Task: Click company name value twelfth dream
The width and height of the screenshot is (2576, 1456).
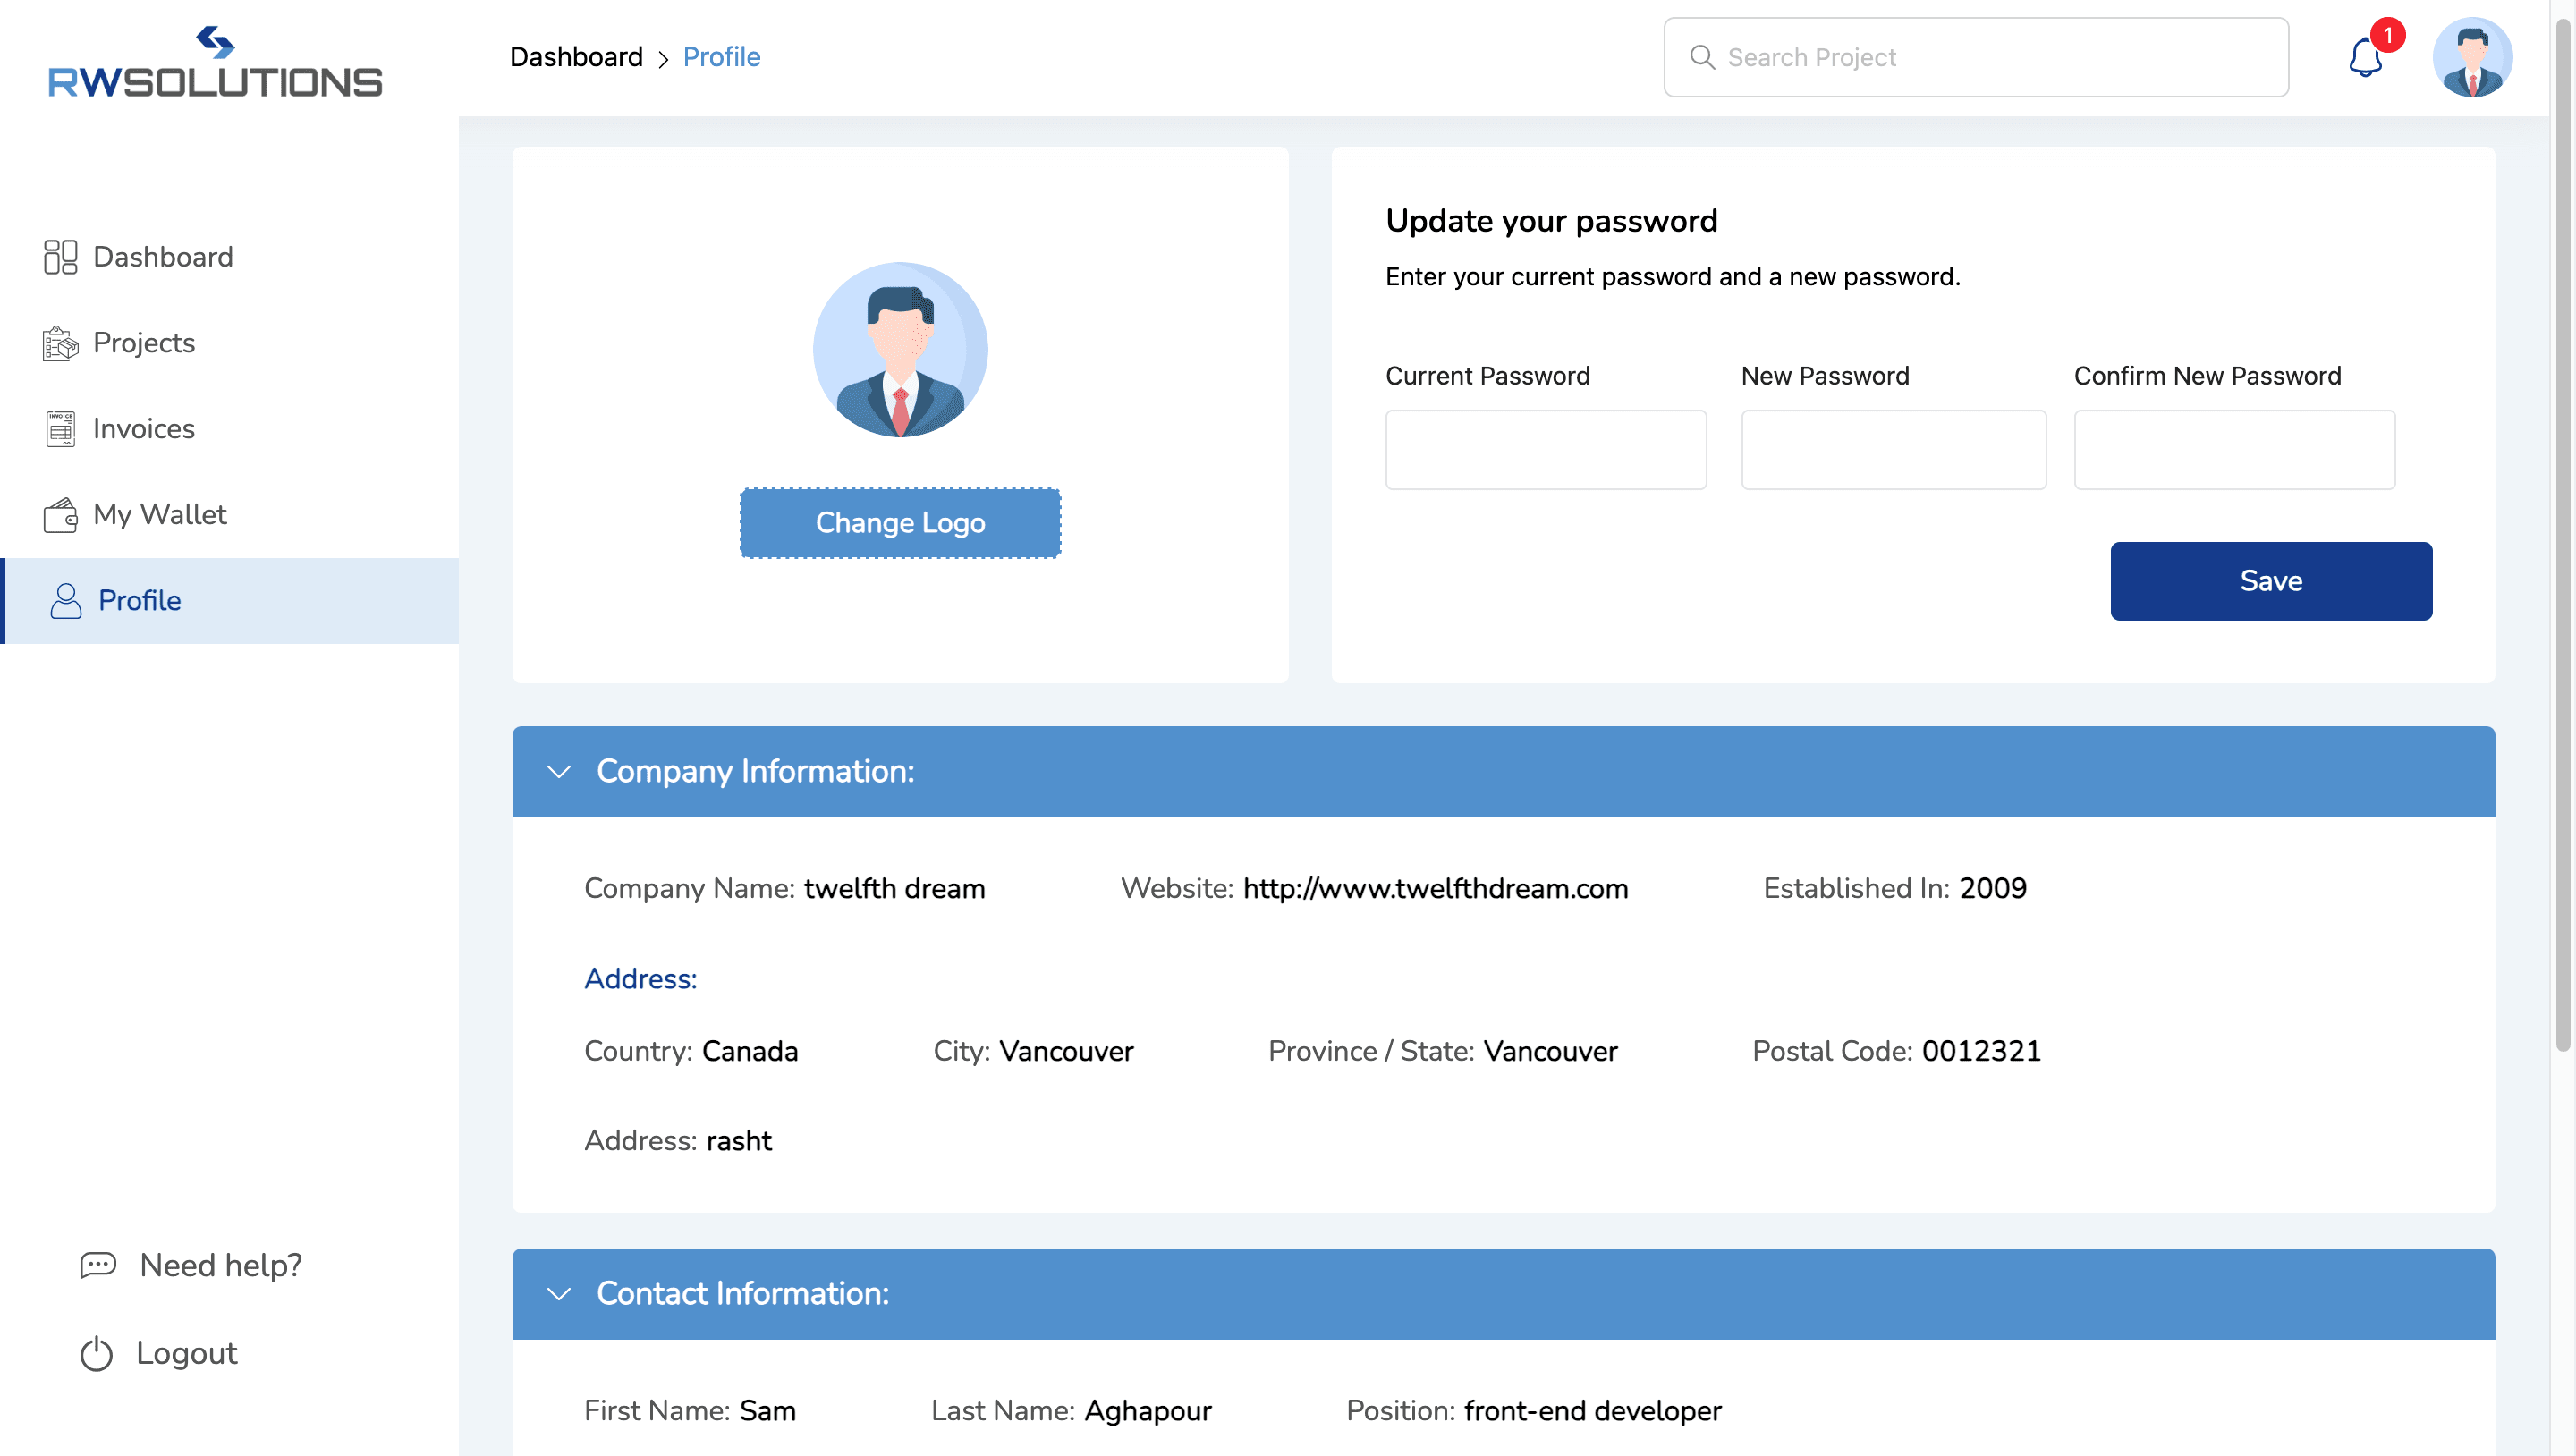Action: click(x=894, y=889)
